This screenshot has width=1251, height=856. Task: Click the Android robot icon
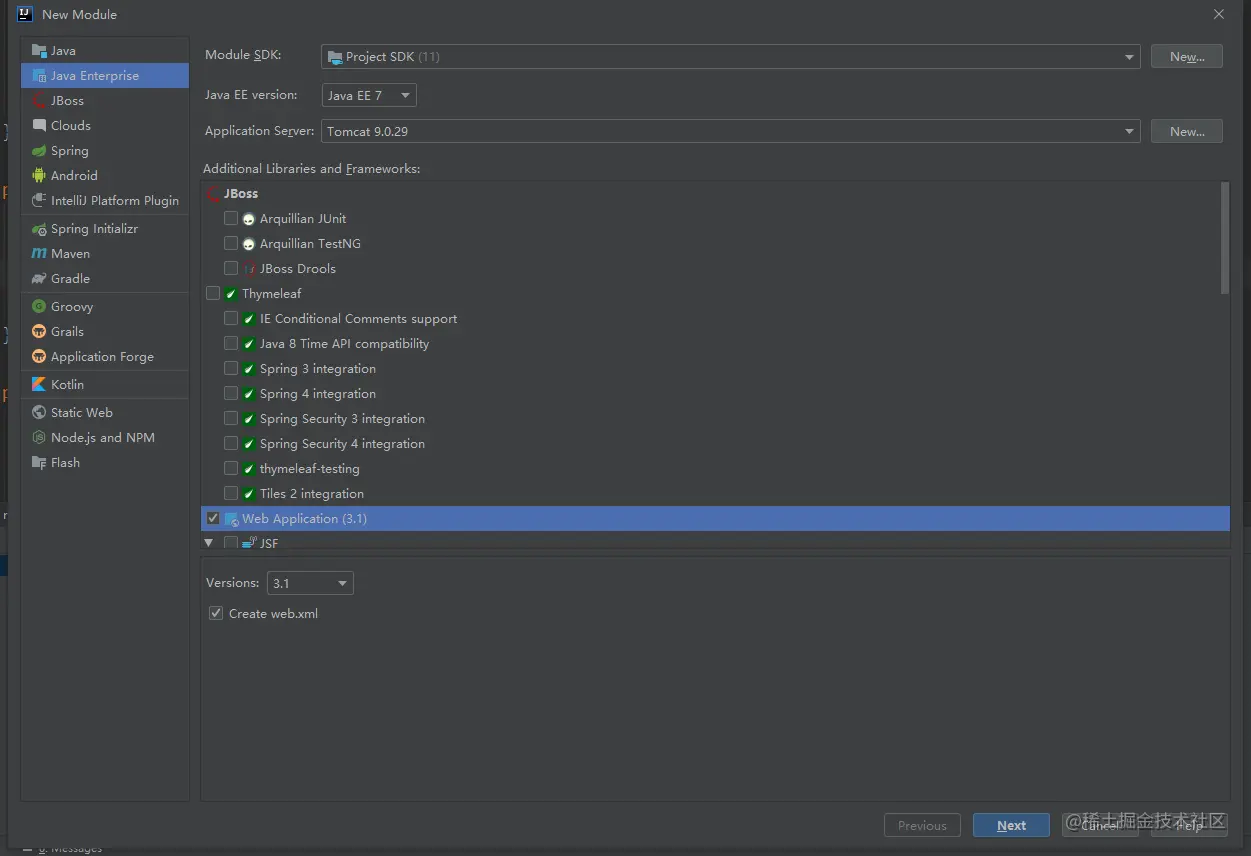[39, 175]
